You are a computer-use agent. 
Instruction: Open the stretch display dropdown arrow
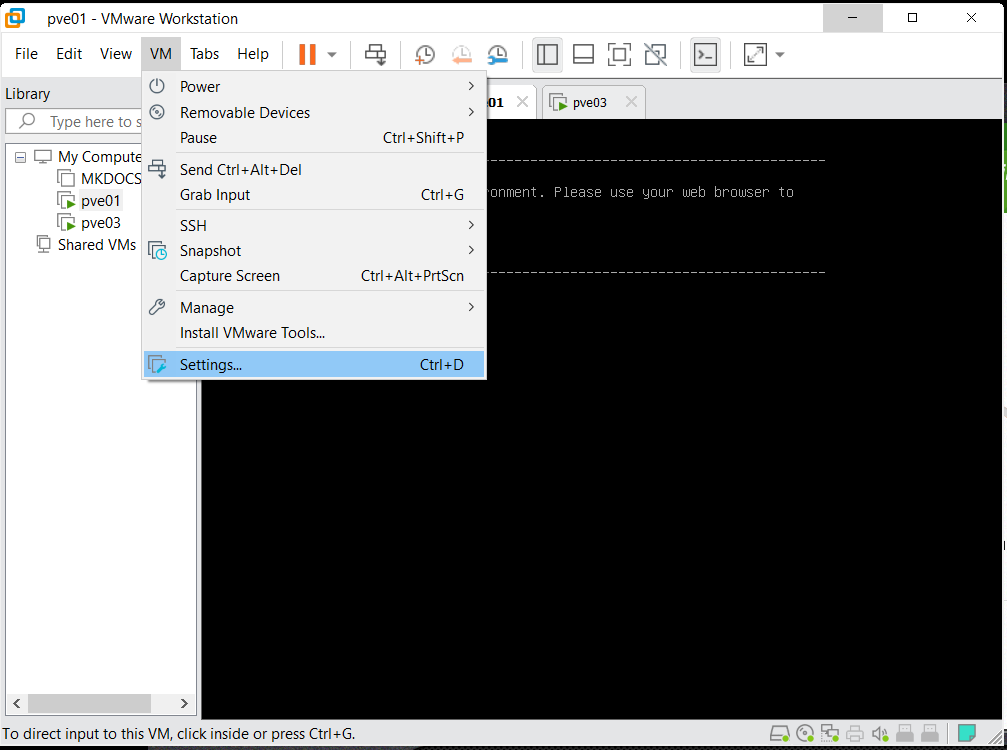pos(780,55)
